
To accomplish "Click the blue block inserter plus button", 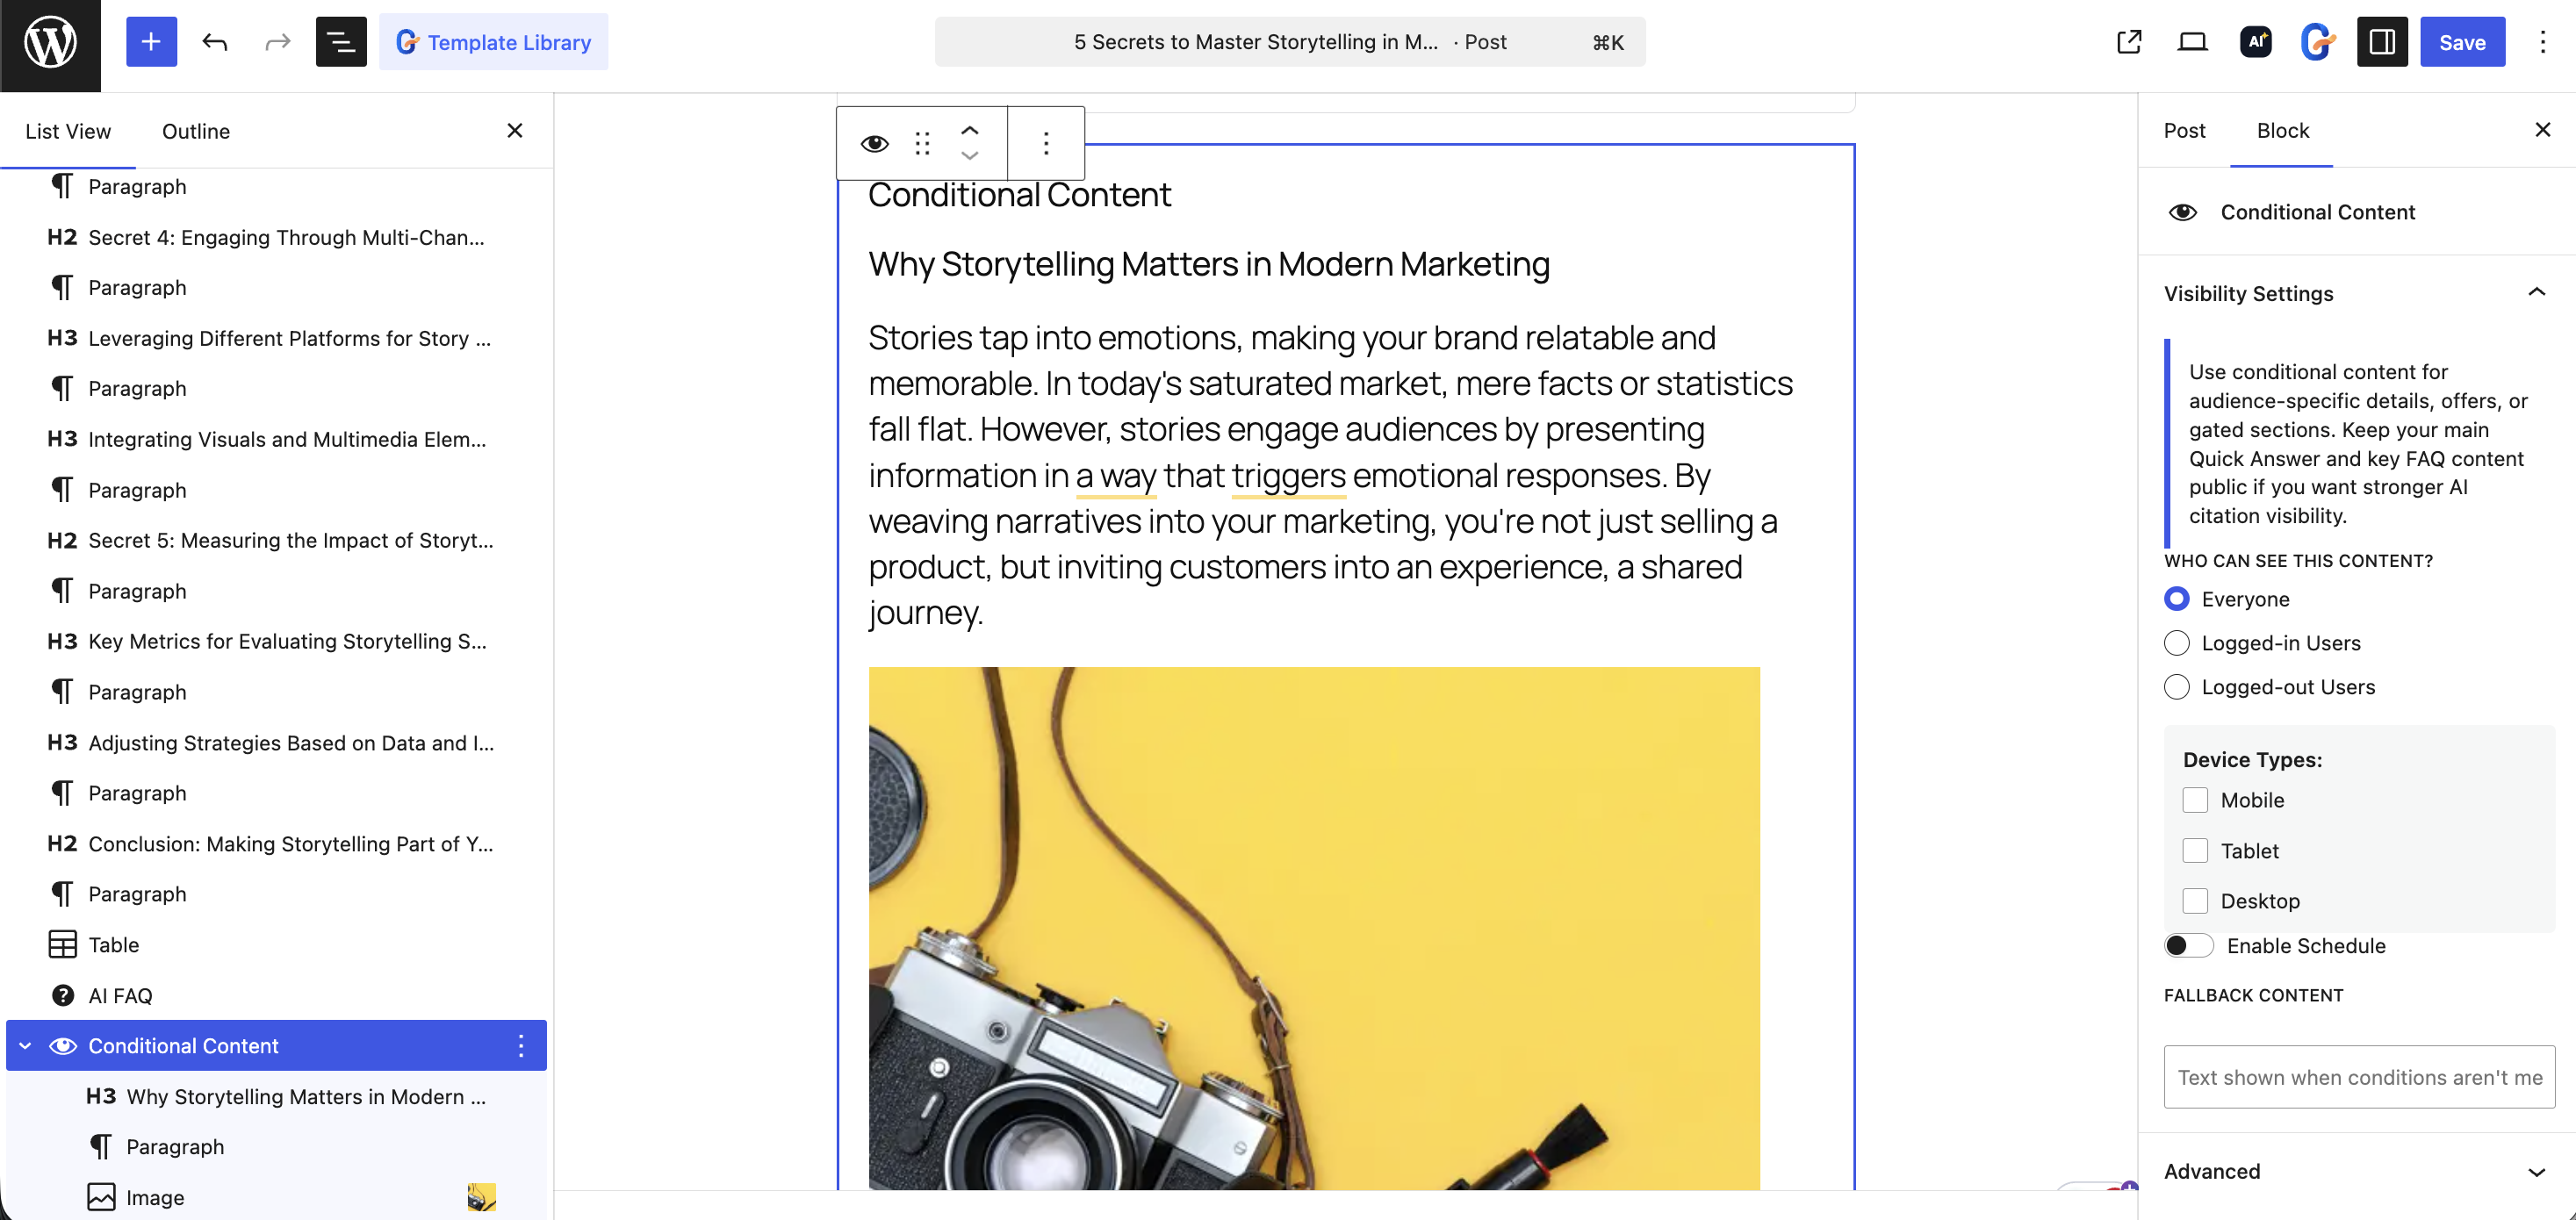I will tap(151, 42).
